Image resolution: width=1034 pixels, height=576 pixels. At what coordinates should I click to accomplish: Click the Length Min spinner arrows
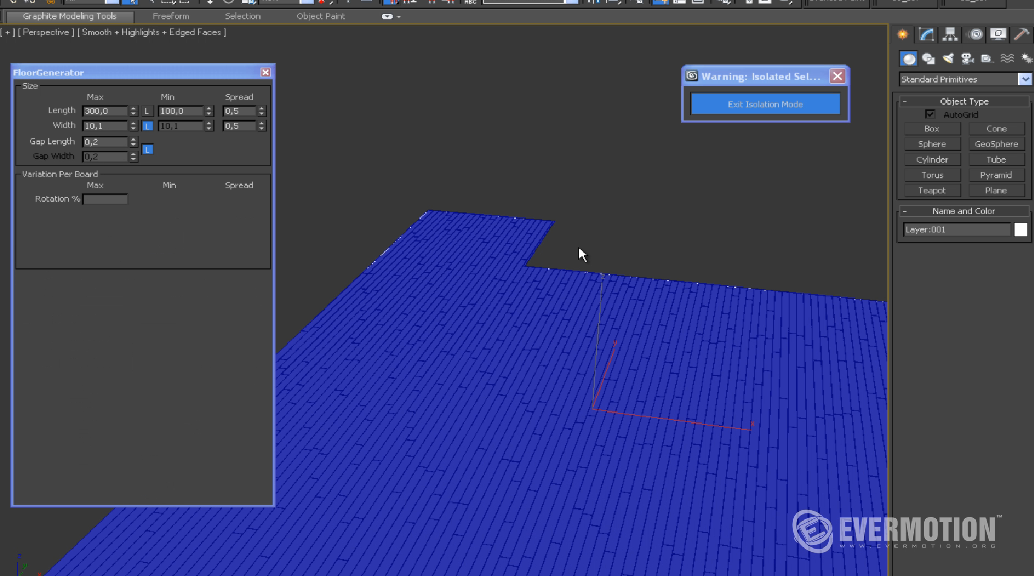[209, 111]
